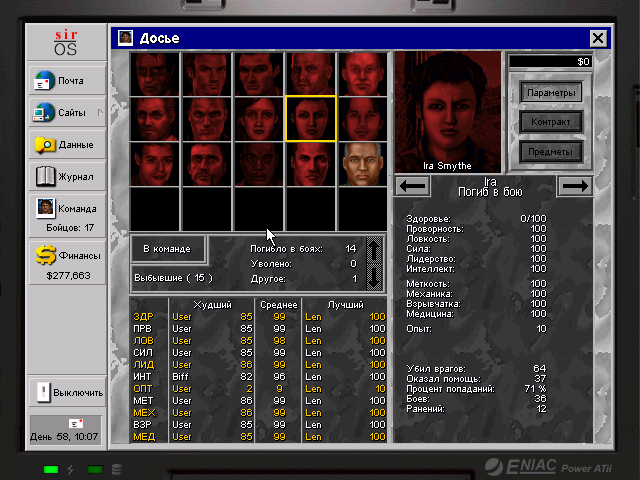This screenshot has width=640, height=480.
Task: Click the $277,663 finances amount
Action: coord(68,276)
